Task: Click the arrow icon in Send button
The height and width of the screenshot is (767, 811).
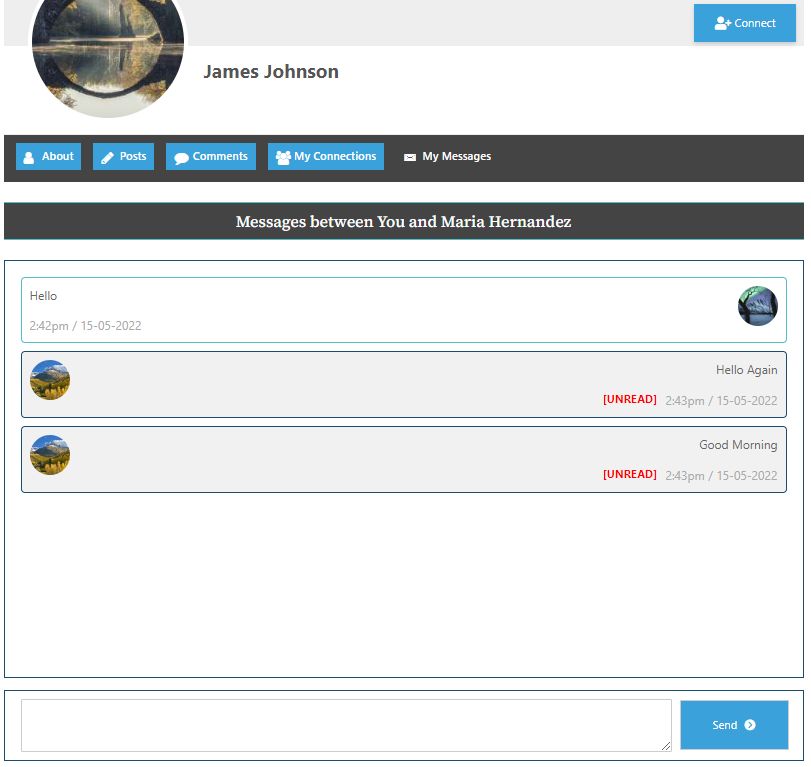Action: tap(749, 725)
